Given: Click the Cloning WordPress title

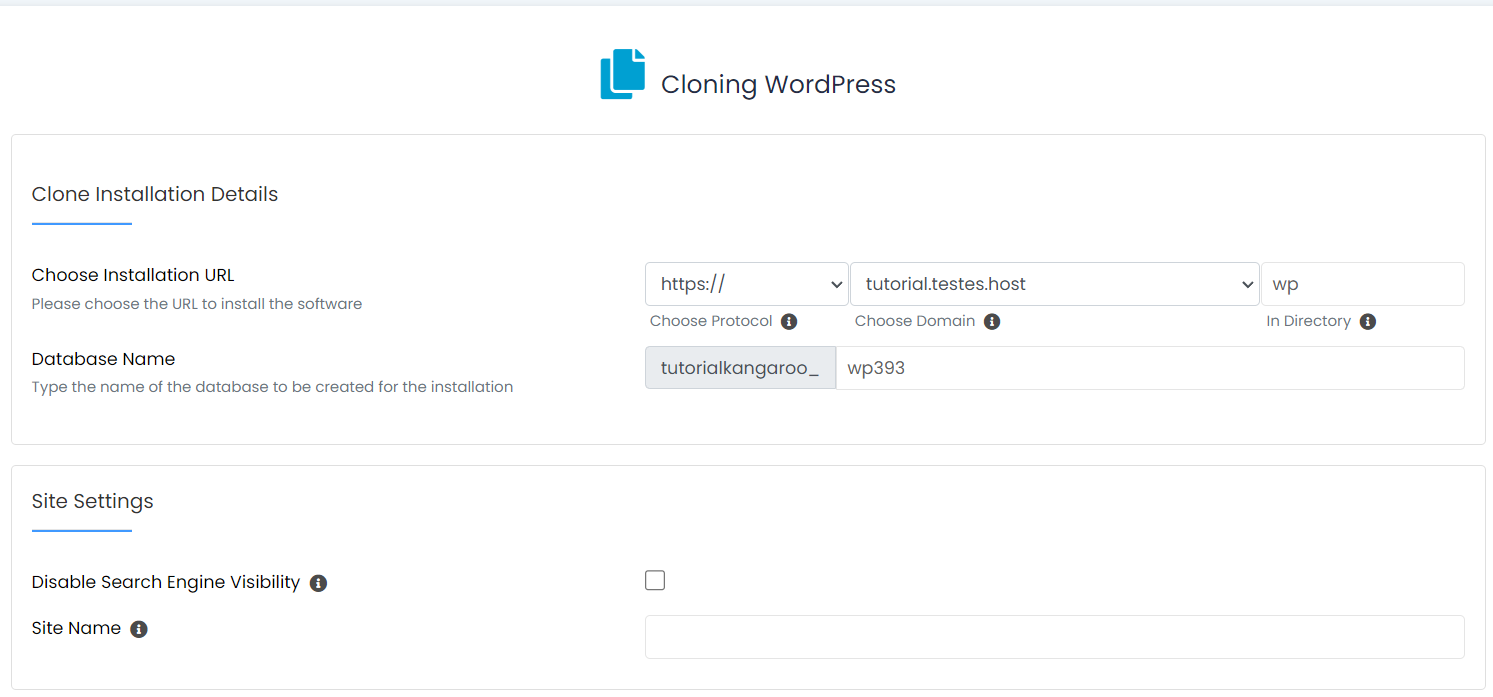Looking at the screenshot, I should [x=778, y=84].
